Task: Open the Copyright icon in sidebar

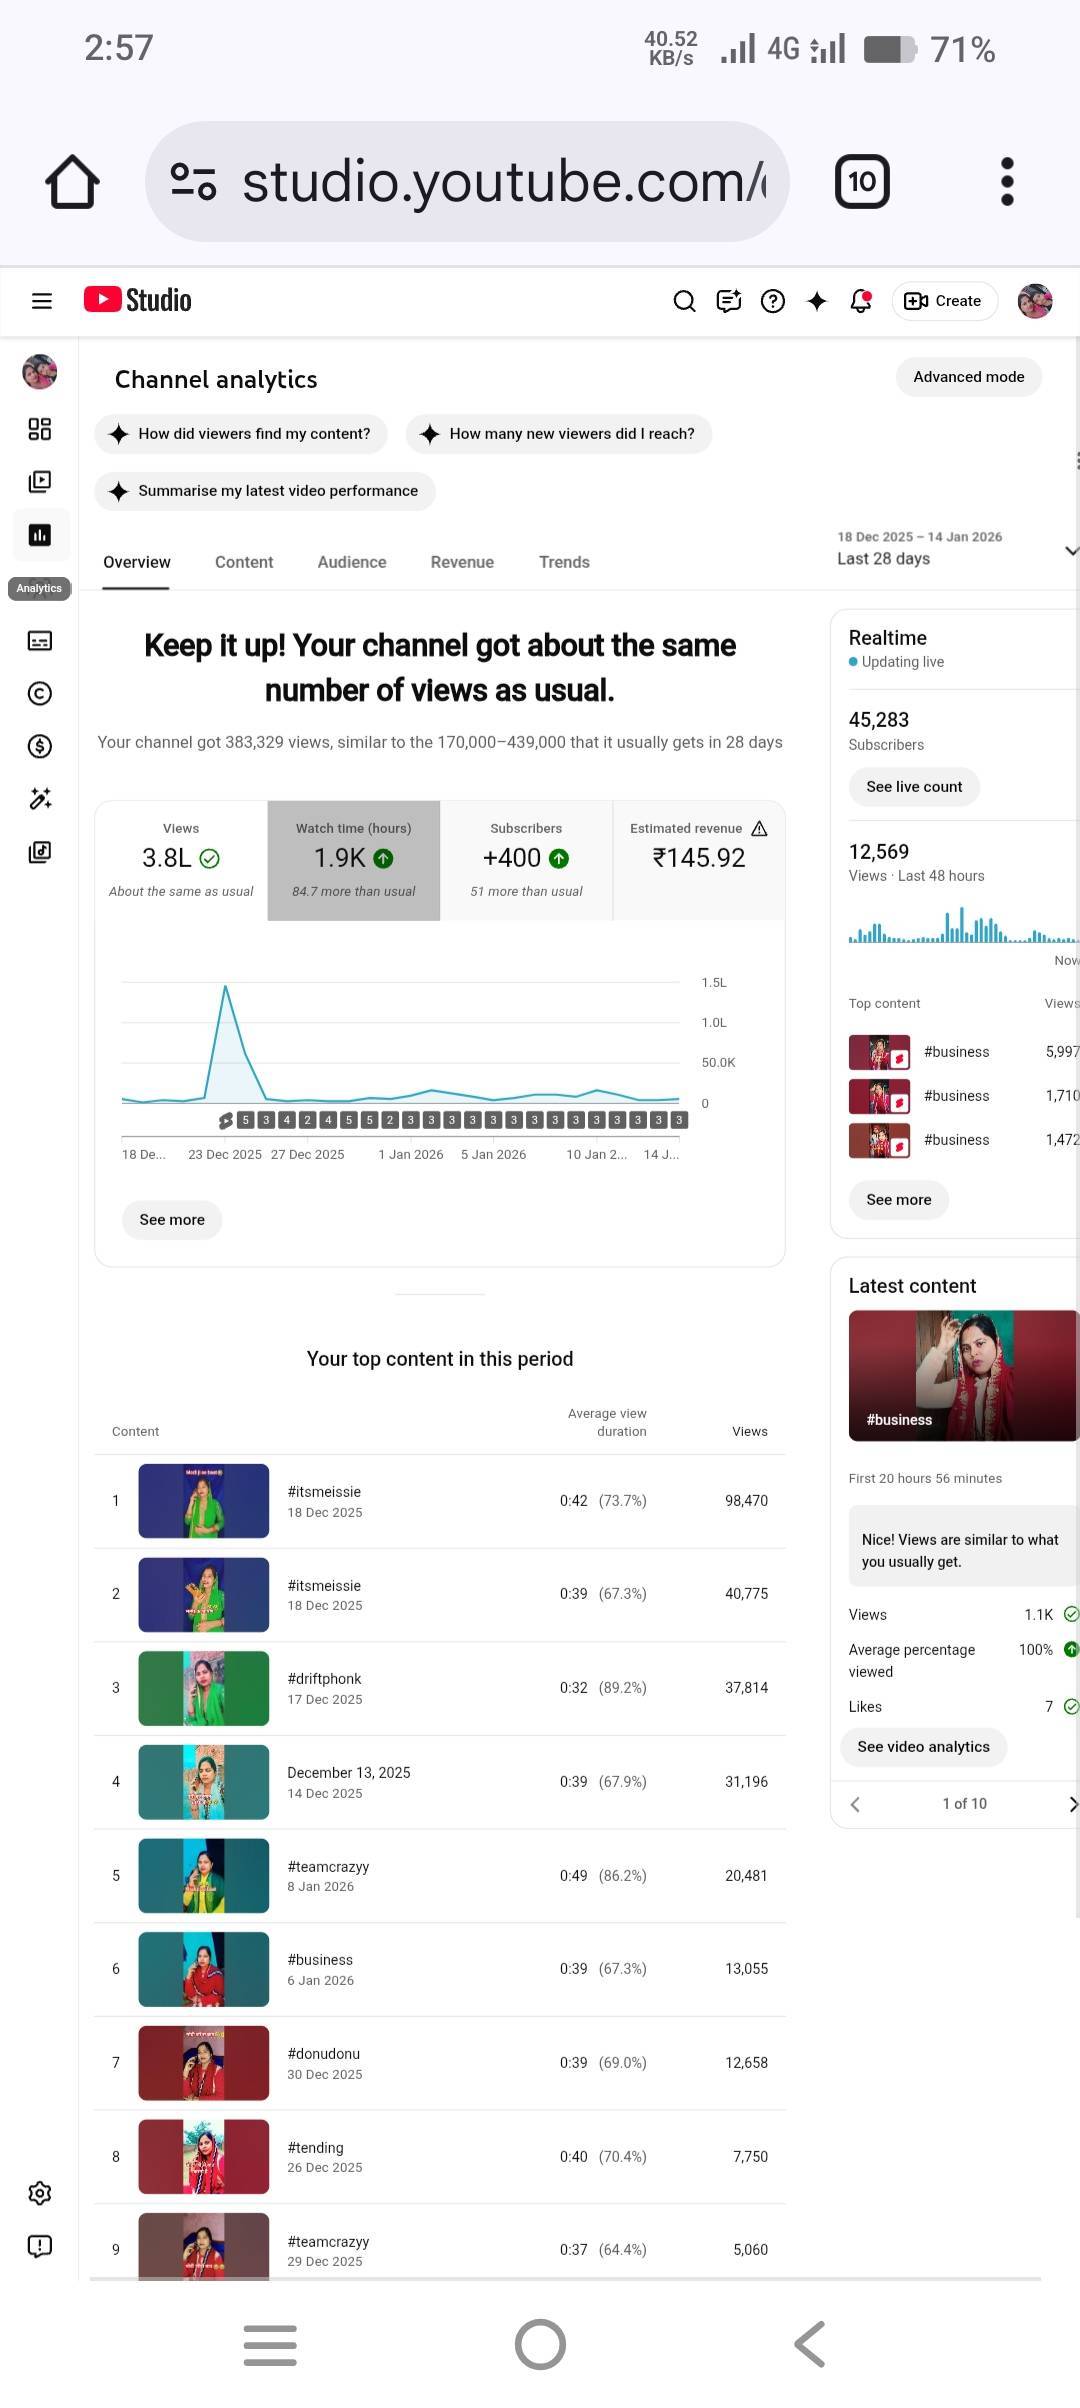Action: [40, 693]
